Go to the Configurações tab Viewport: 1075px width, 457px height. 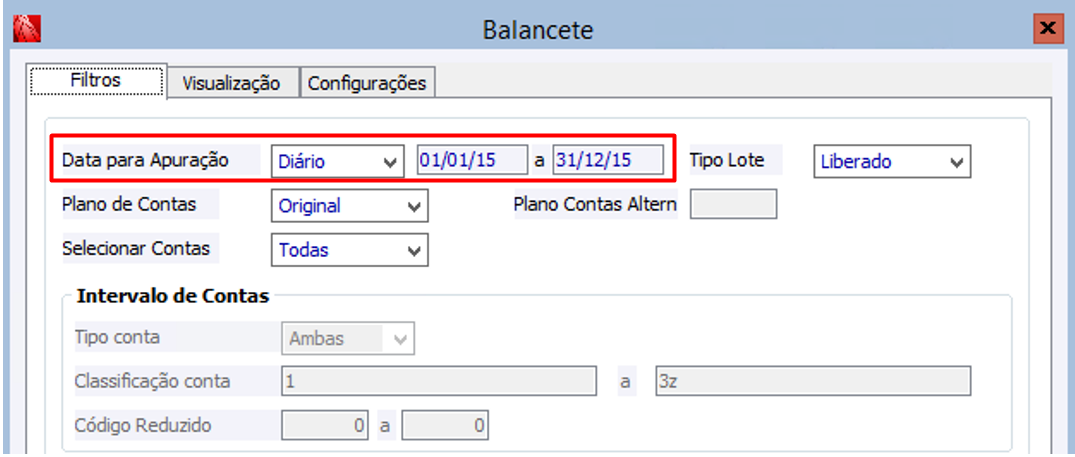coord(367,83)
